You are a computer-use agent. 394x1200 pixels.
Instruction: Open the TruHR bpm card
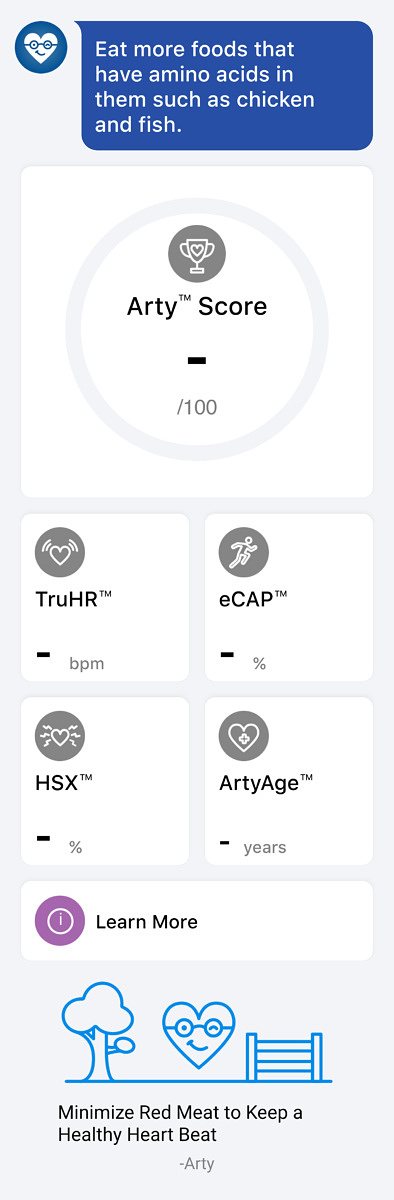point(105,597)
